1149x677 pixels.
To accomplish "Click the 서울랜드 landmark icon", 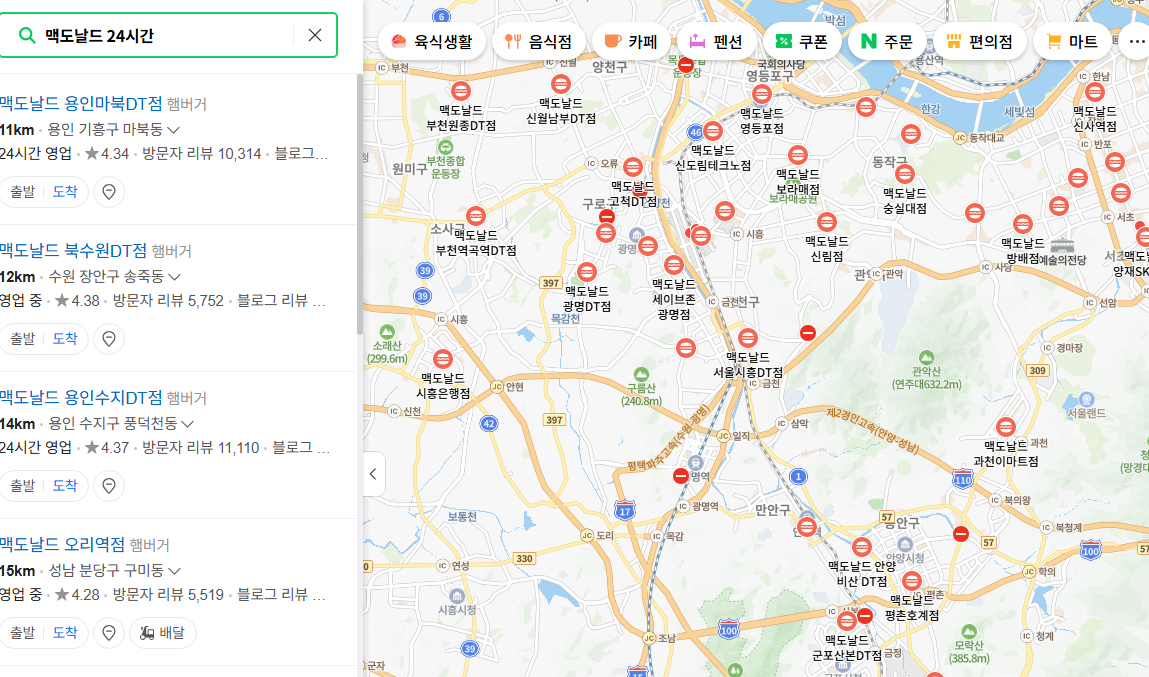I will click(x=1087, y=399).
